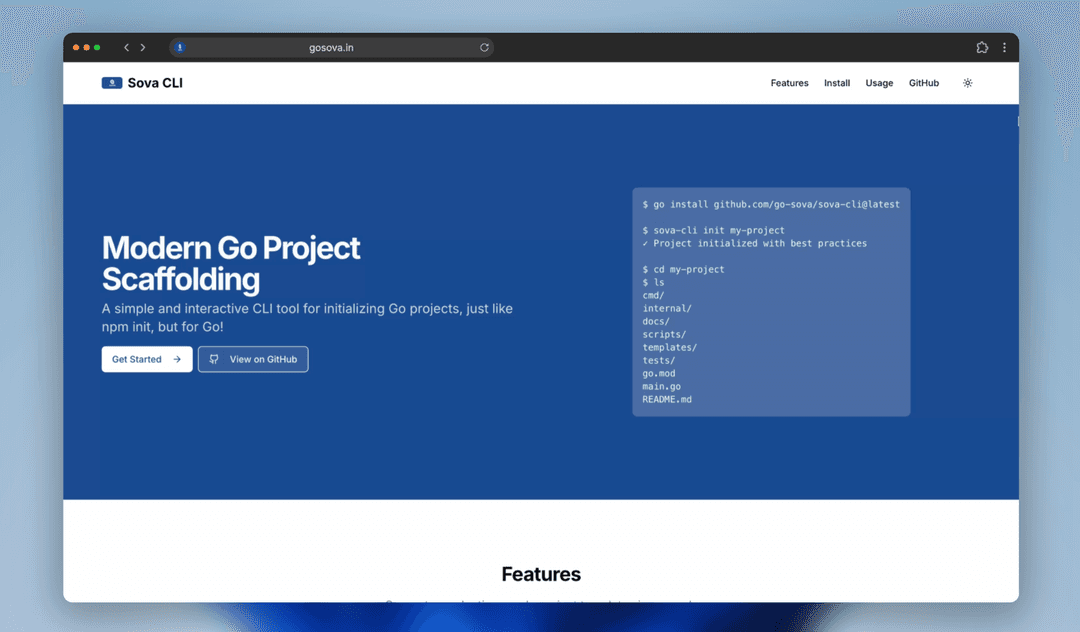Click 'templates/' in the terminal listing
The width and height of the screenshot is (1080, 632).
669,348
